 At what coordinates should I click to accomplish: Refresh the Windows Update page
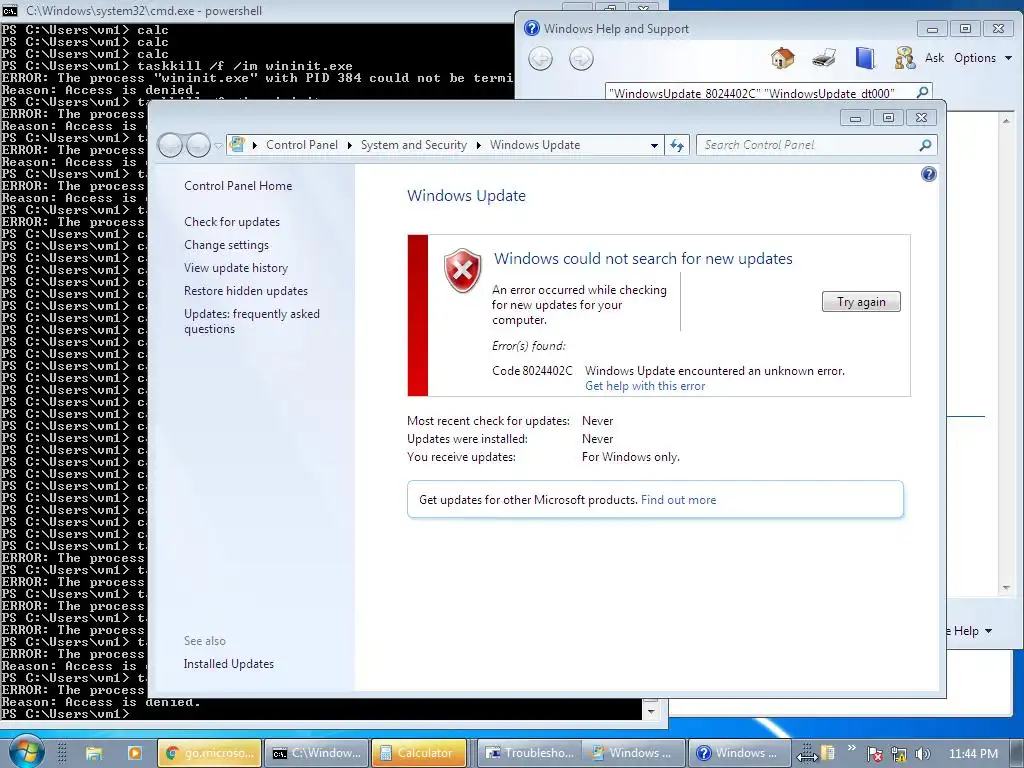[x=677, y=145]
